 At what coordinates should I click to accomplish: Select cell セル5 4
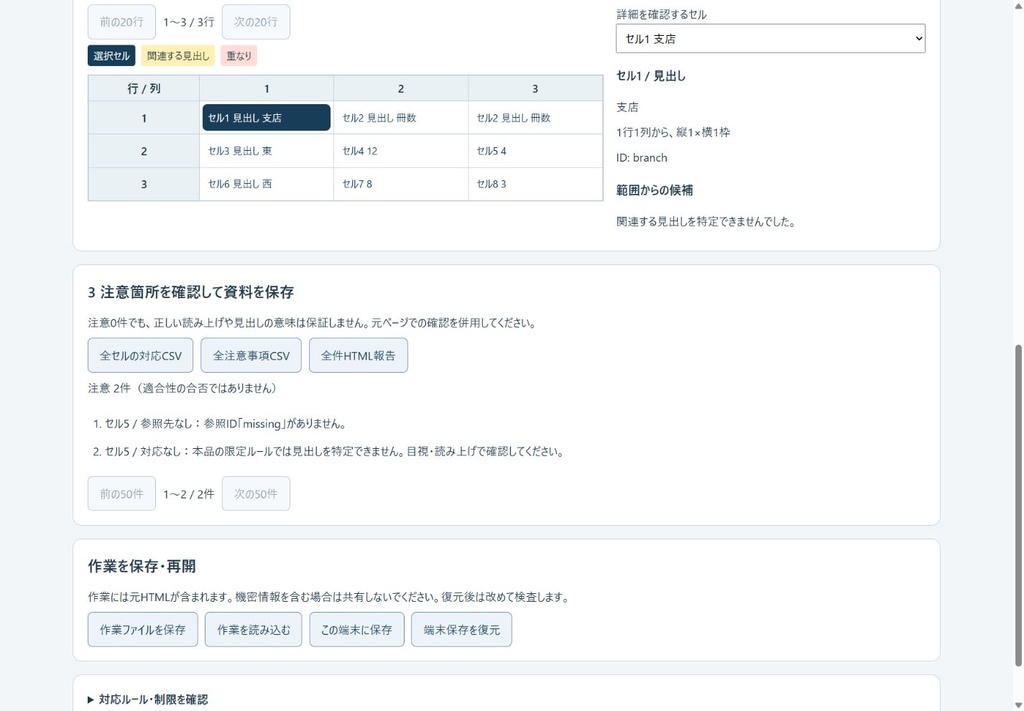pos(535,151)
